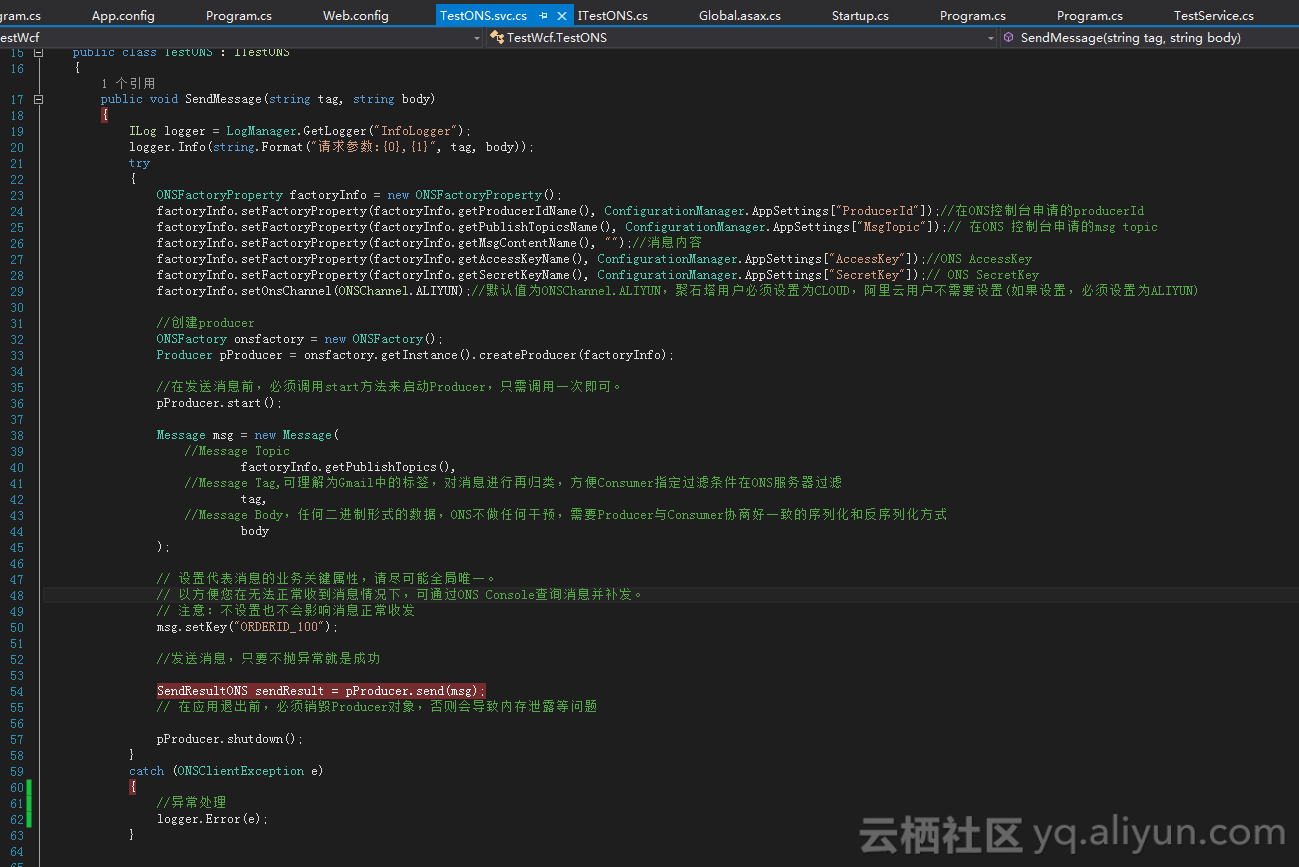This screenshot has width=1299, height=867.
Task: Switch to the App.config tab
Action: 123,16
